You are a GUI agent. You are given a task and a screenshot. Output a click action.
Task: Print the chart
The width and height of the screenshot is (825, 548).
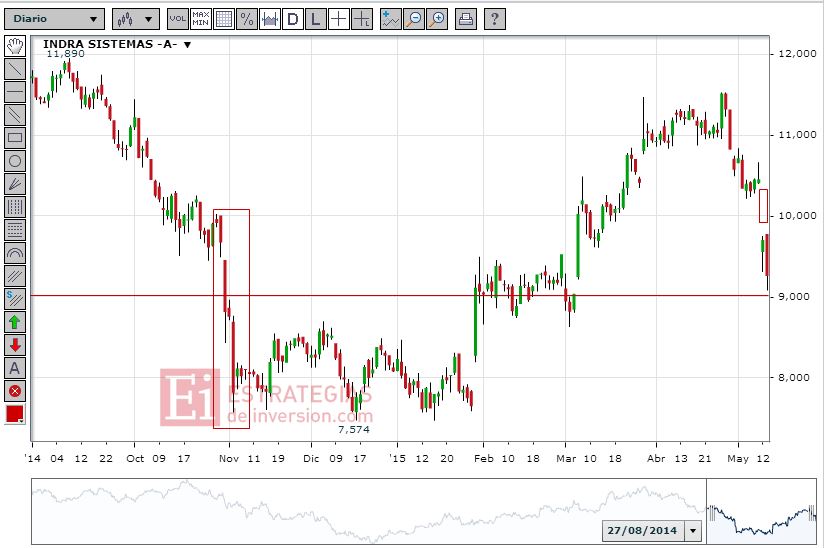coord(466,19)
